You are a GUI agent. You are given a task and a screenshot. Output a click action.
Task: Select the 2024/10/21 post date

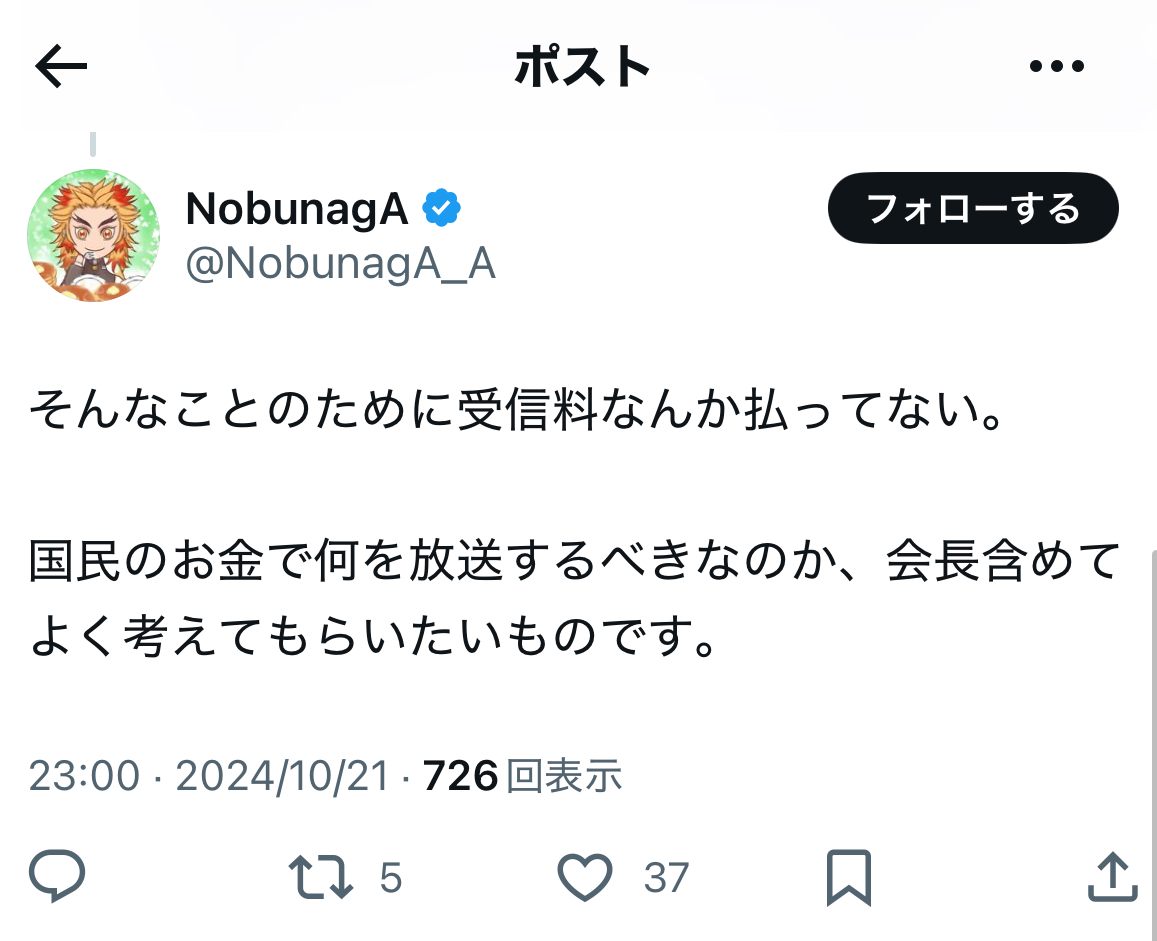click(282, 776)
